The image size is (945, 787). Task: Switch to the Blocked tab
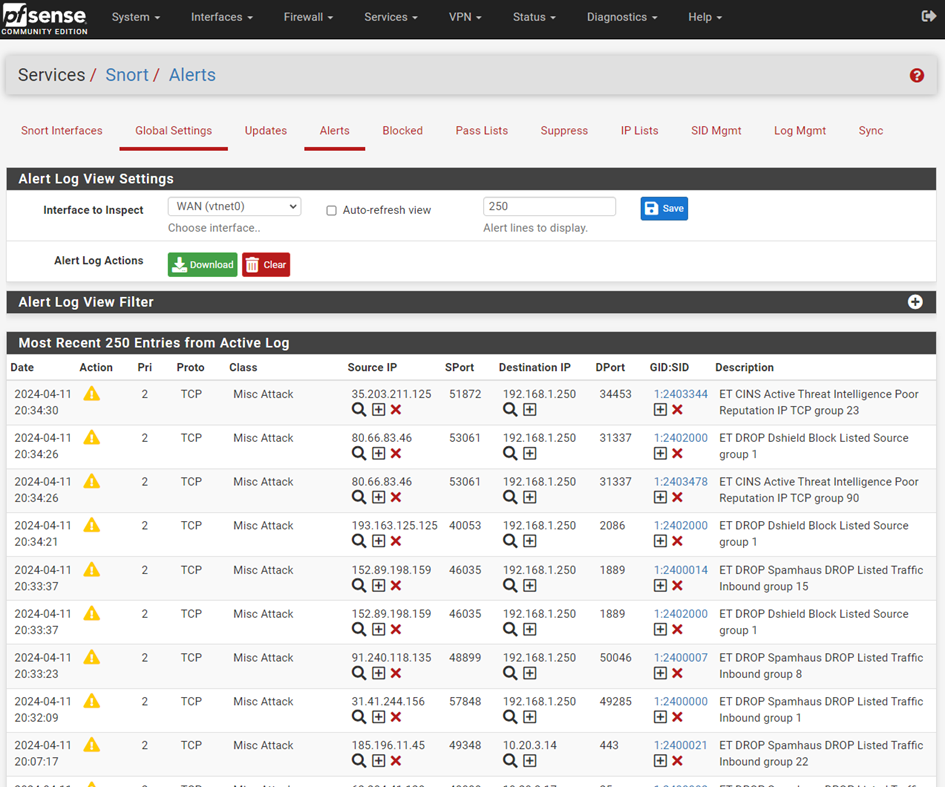coord(403,131)
